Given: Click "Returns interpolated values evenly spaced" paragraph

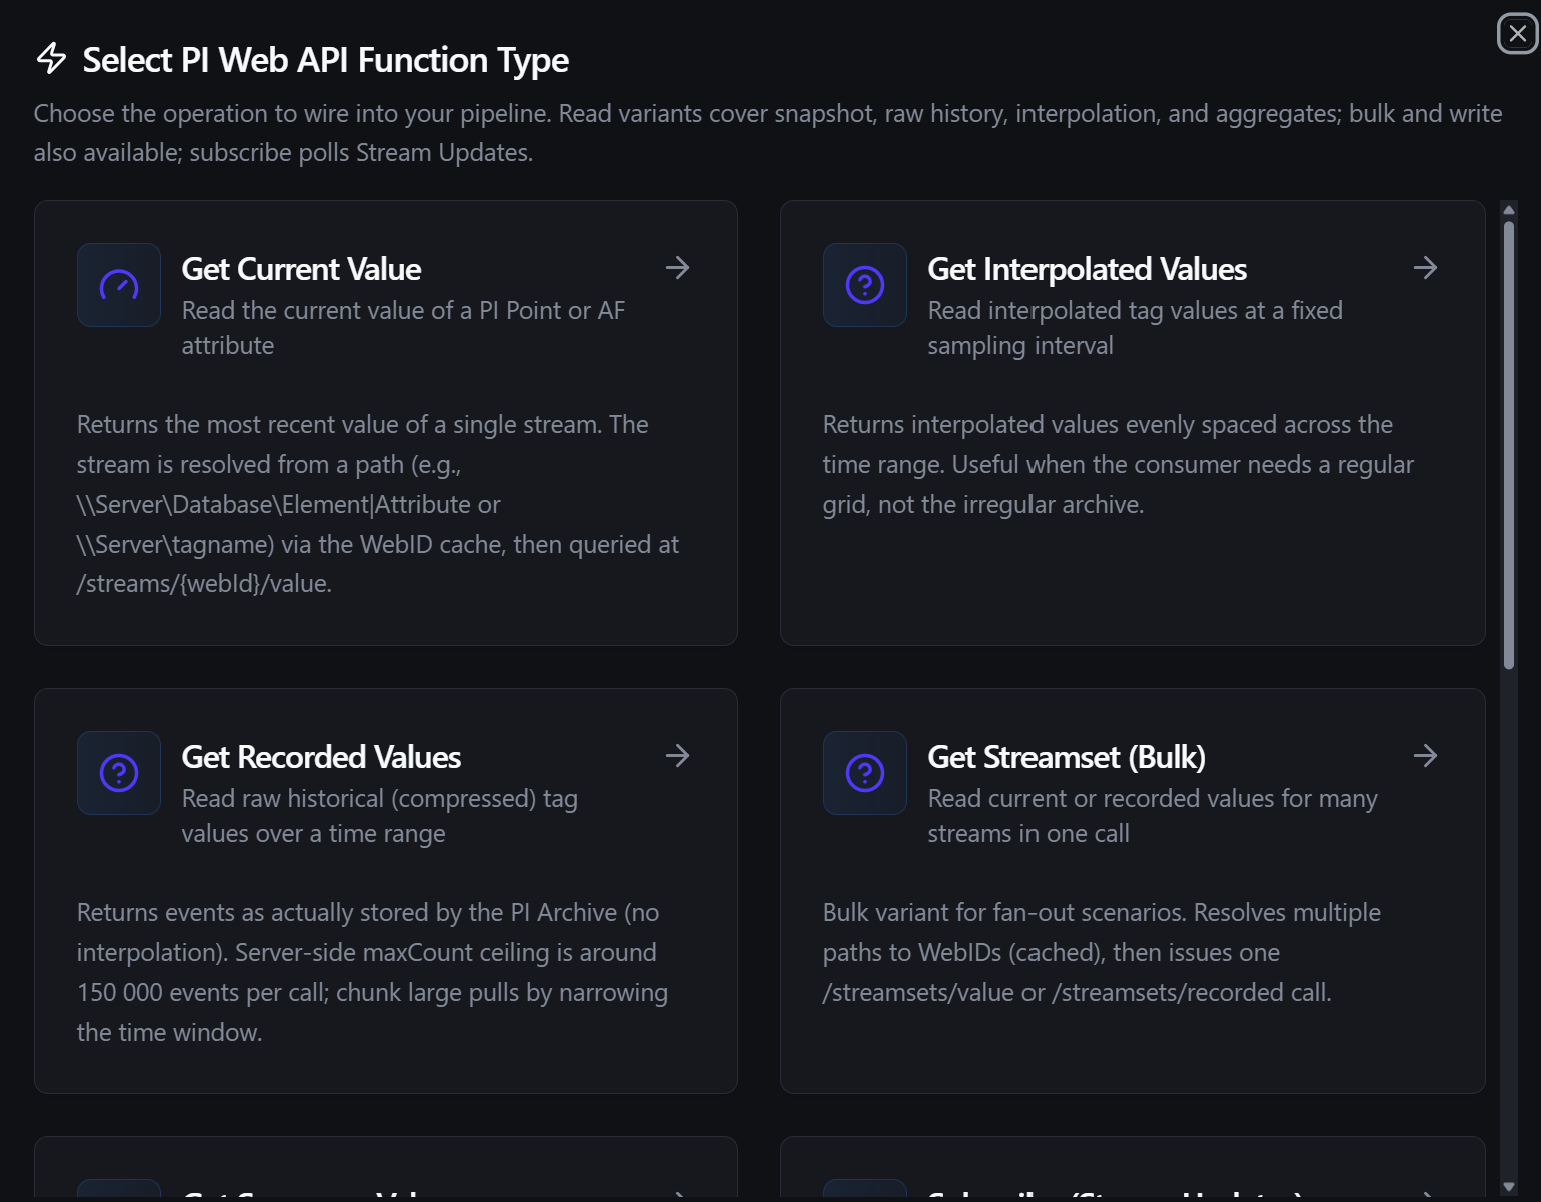Looking at the screenshot, I should 1118,464.
